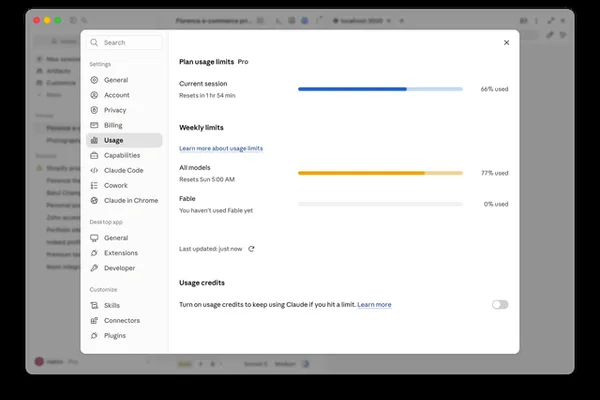This screenshot has width=600, height=400.
Task: Click "You haven't used Fable yet" text
Action: tap(216, 211)
